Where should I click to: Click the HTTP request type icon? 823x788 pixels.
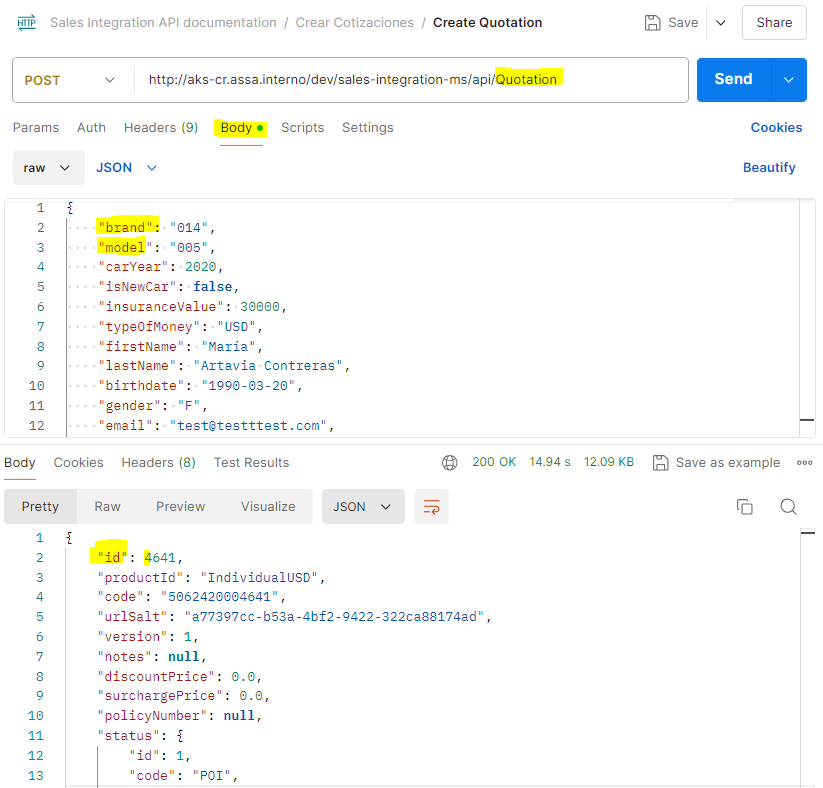[x=27, y=23]
